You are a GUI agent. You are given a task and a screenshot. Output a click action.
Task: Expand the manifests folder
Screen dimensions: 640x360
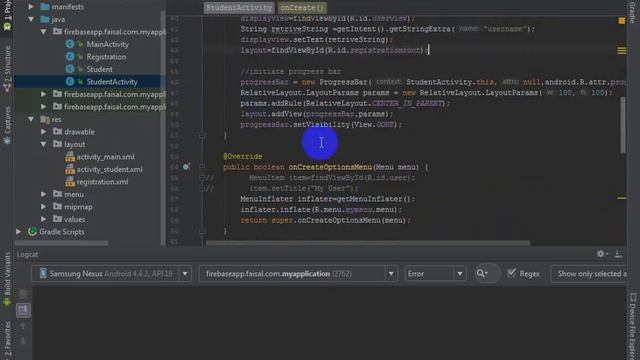31,7
